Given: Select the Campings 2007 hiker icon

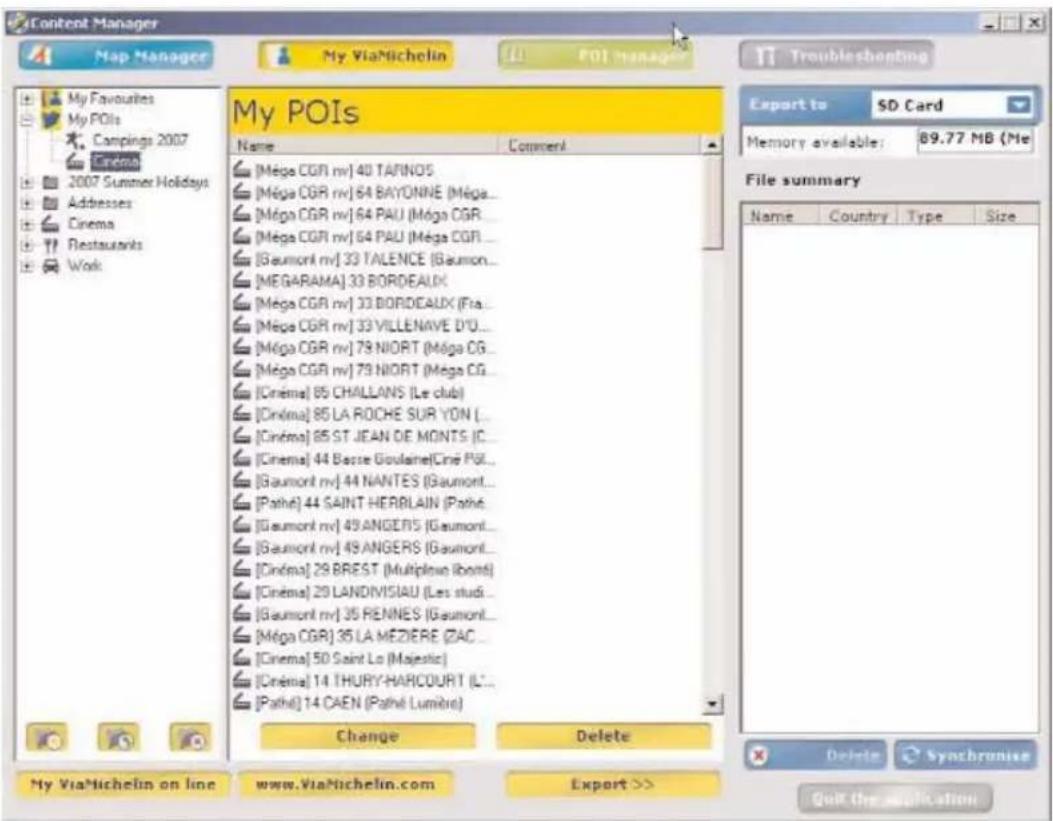Looking at the screenshot, I should [75, 141].
